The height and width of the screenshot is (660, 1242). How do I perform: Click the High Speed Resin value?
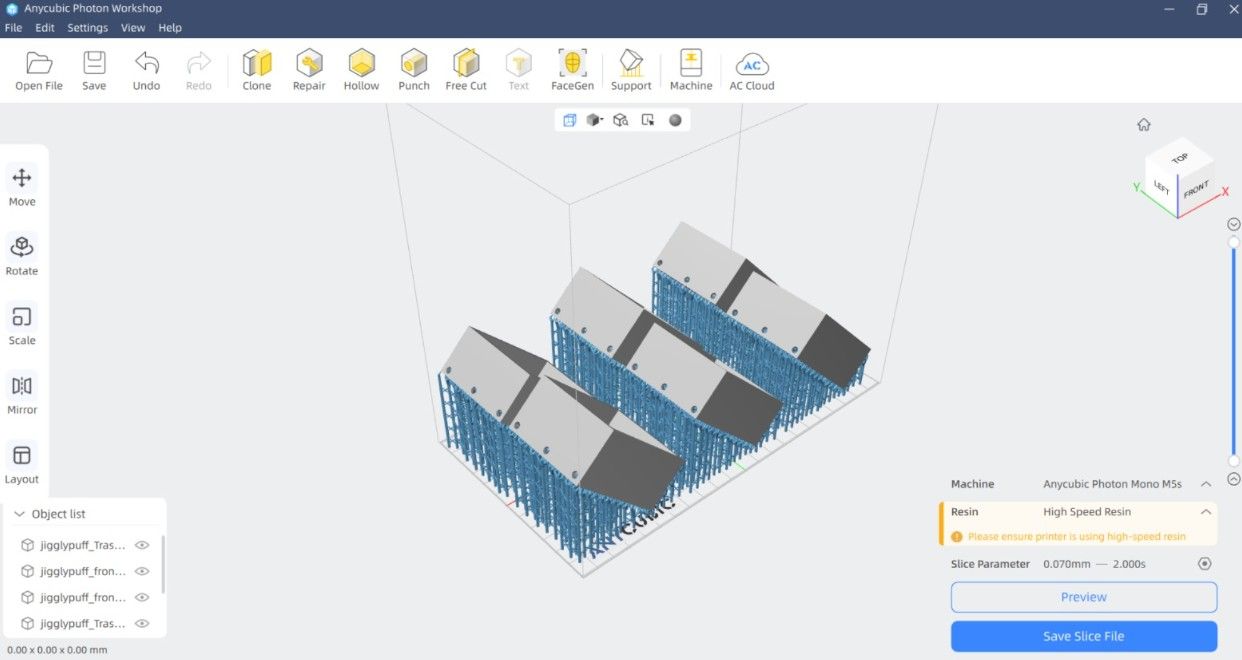(1087, 512)
